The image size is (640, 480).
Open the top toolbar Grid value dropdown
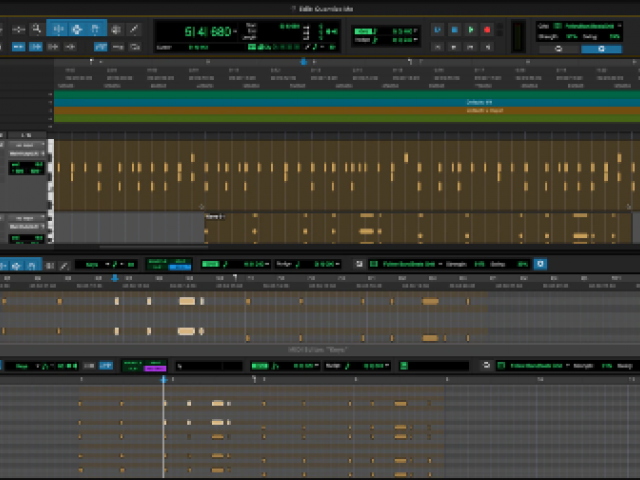click(416, 31)
